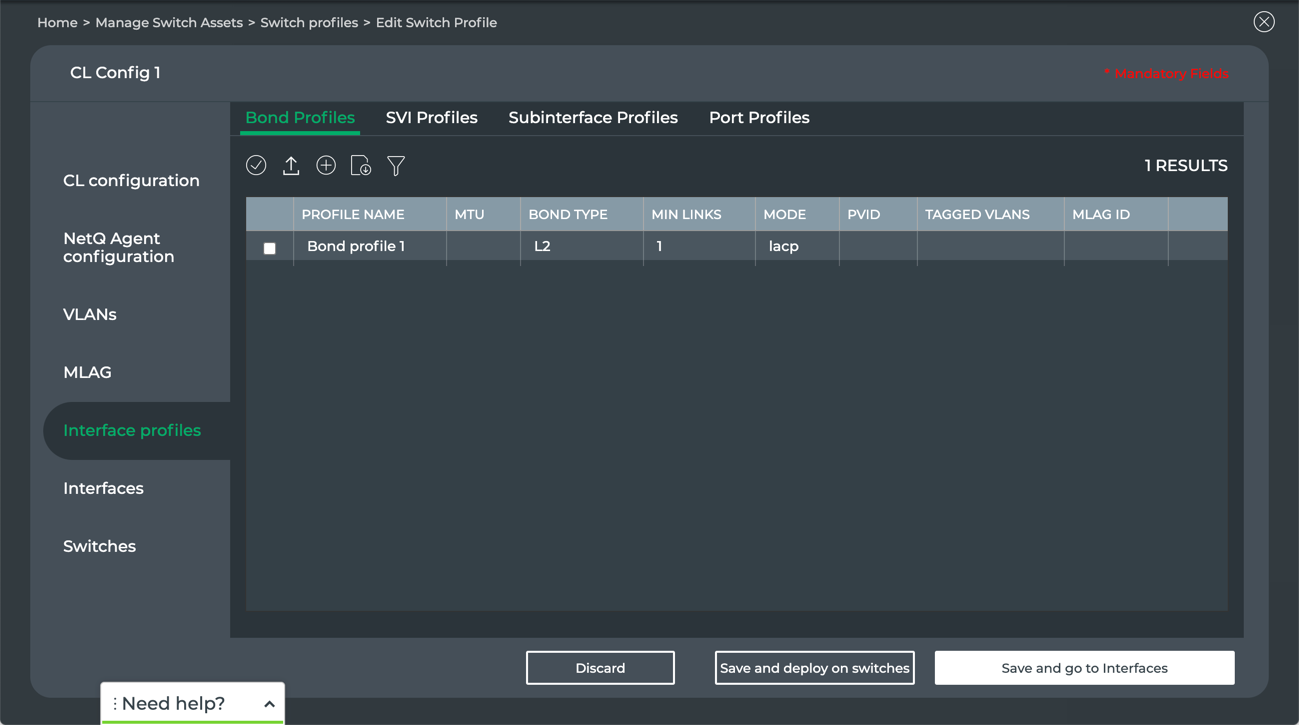
Task: Navigate to MLAG in the sidebar
Action: click(x=87, y=373)
